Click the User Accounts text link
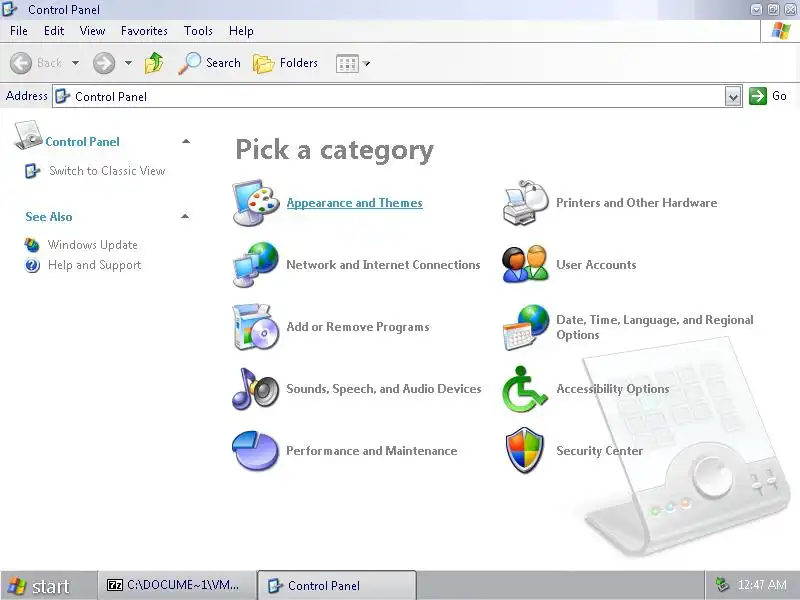Viewport: 800px width, 600px height. coord(596,265)
